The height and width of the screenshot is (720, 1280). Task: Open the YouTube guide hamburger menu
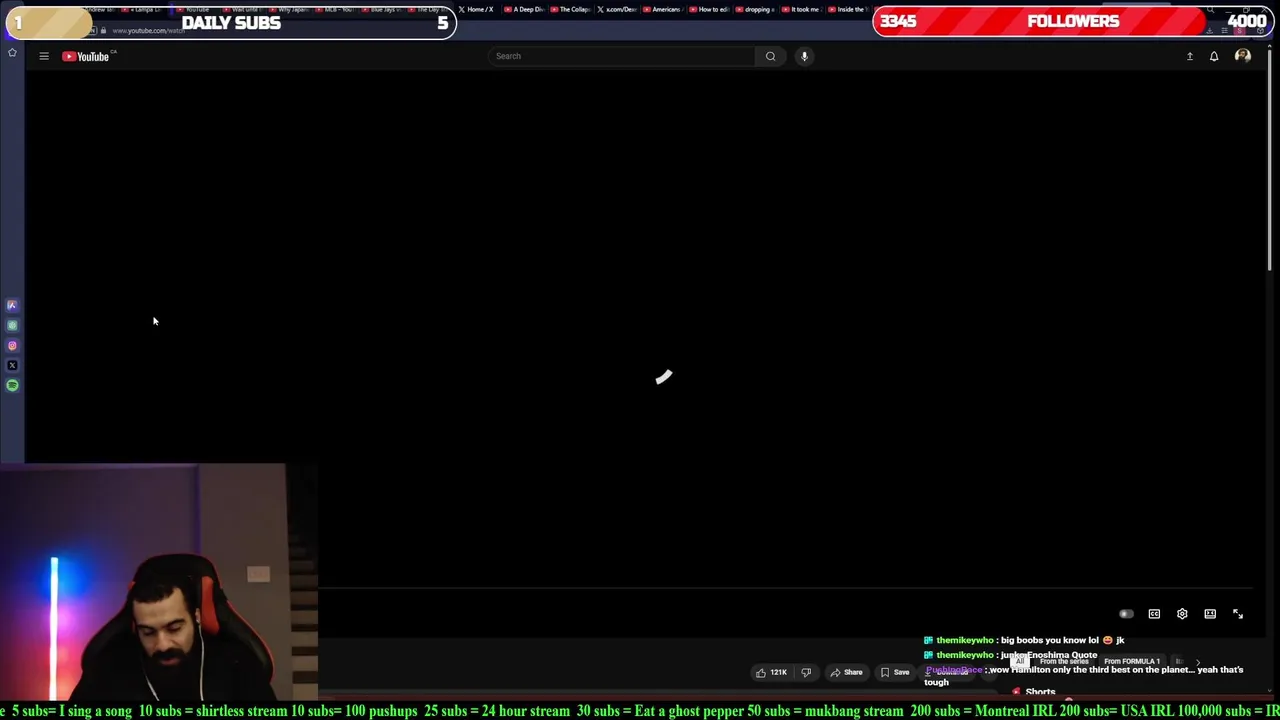click(x=44, y=56)
